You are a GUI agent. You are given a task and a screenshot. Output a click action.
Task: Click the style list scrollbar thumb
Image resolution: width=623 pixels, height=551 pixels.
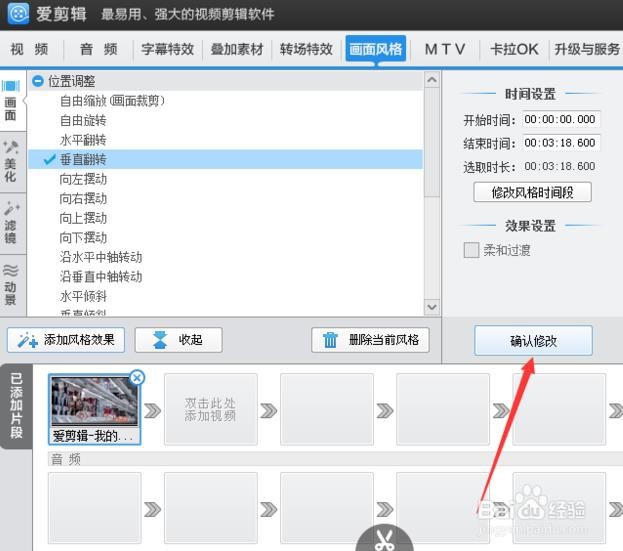[x=432, y=143]
